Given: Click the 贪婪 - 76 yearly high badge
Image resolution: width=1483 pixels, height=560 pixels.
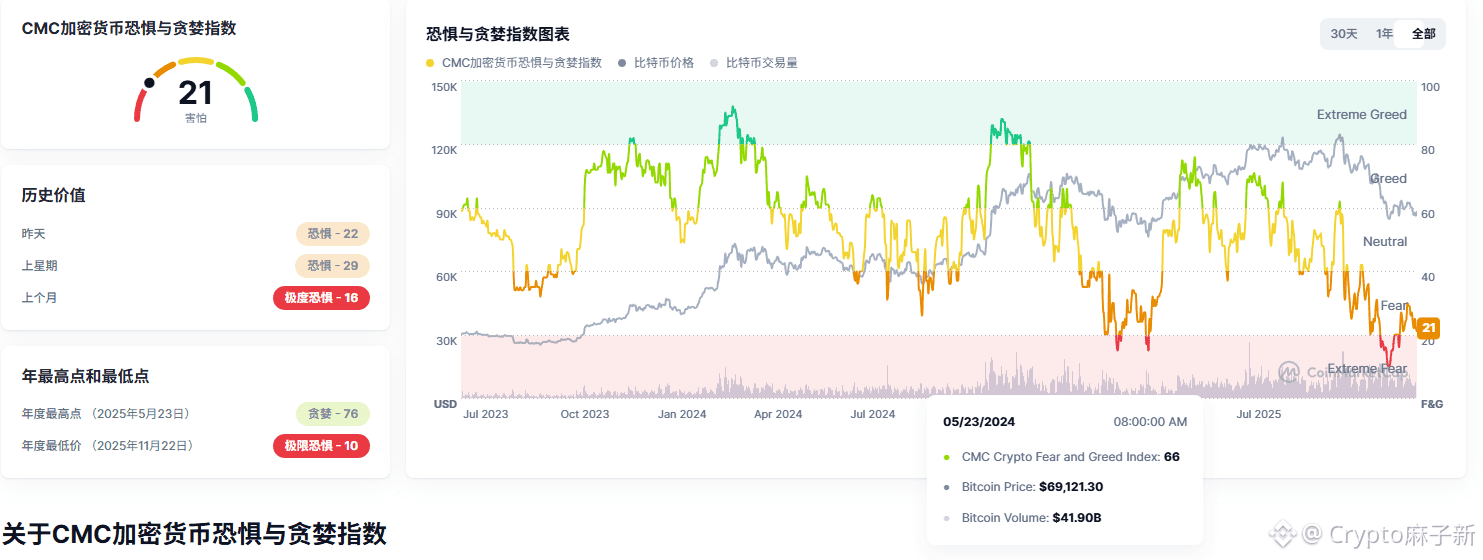Looking at the screenshot, I should pos(333,414).
